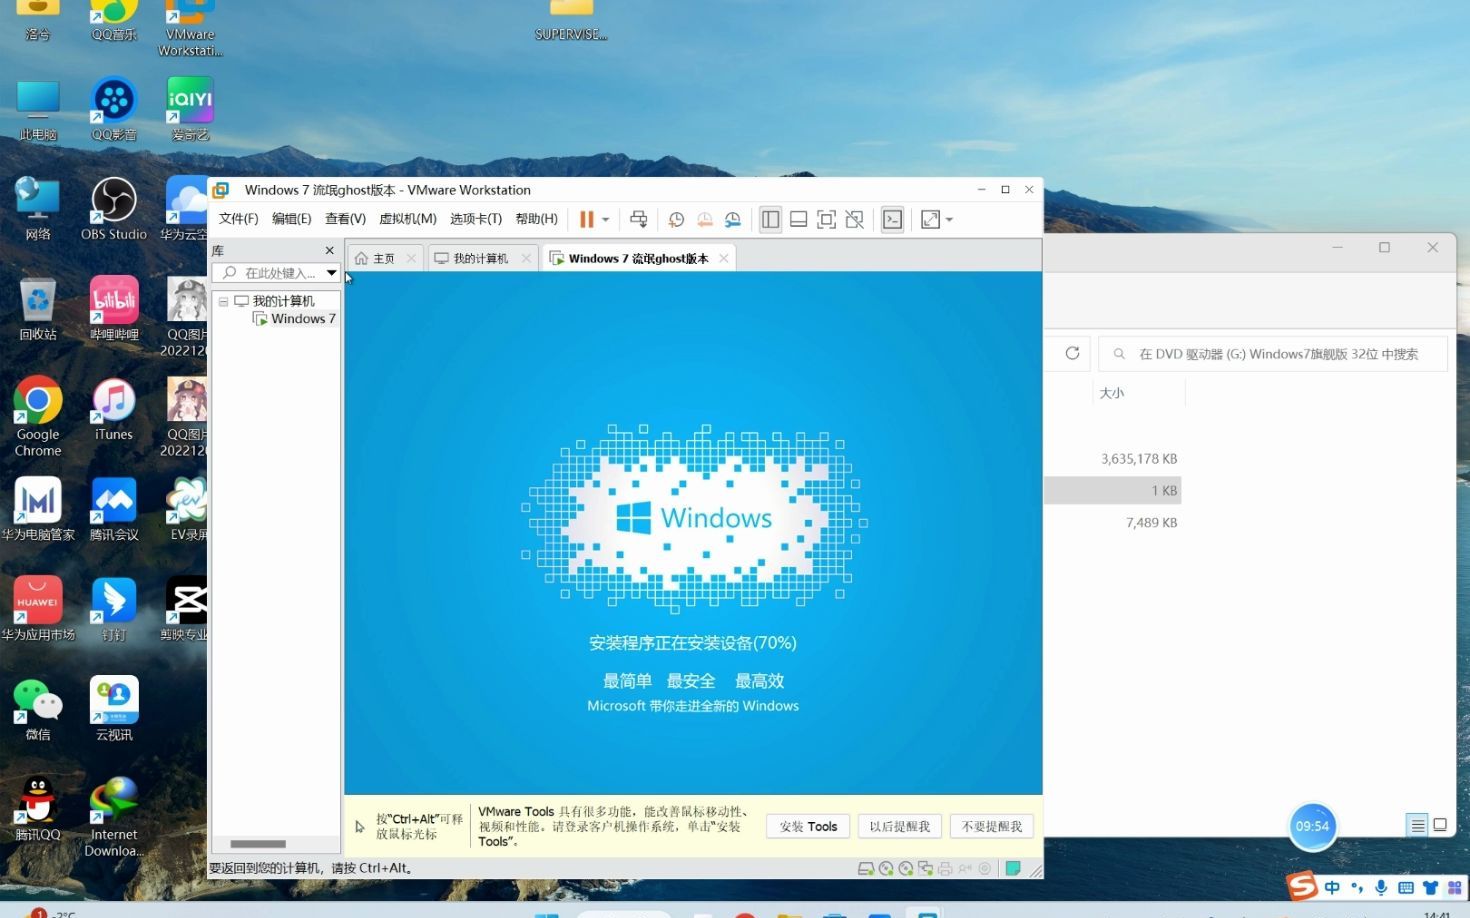Open the bilibili 哔哩哔哩 desktop shortcut

[114, 308]
